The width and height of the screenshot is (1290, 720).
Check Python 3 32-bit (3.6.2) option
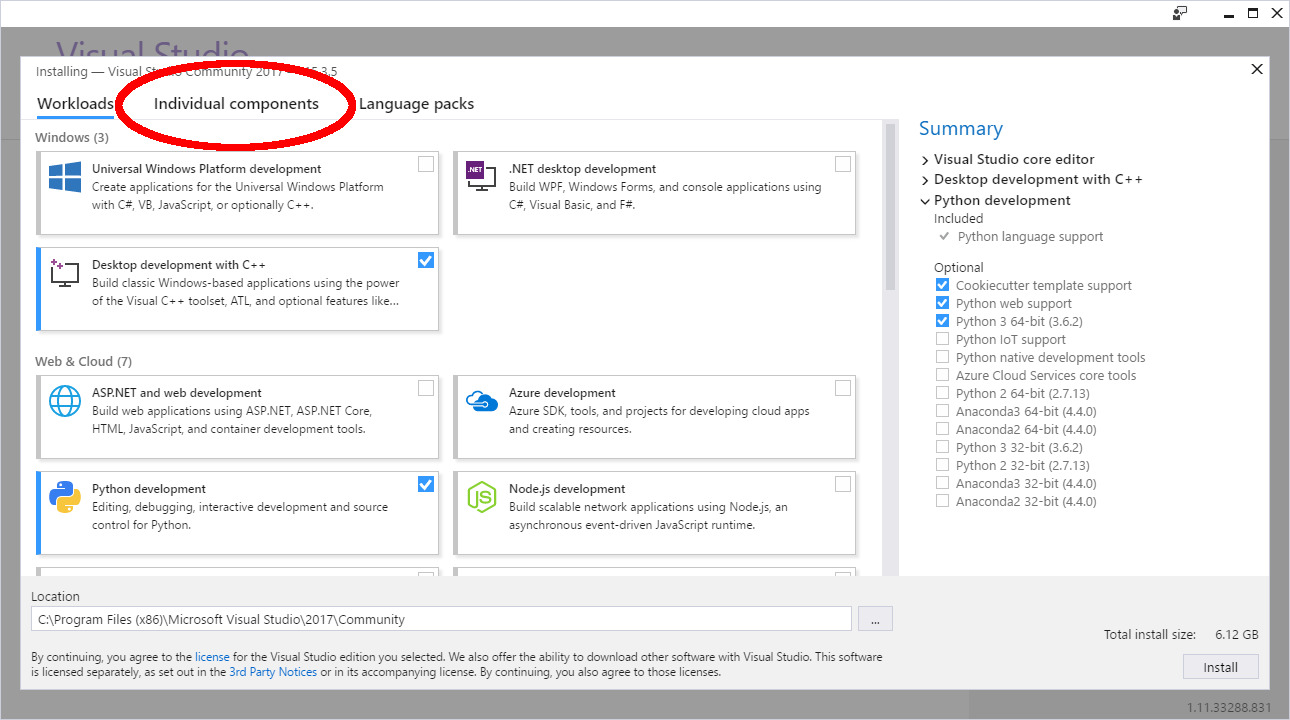coord(942,447)
